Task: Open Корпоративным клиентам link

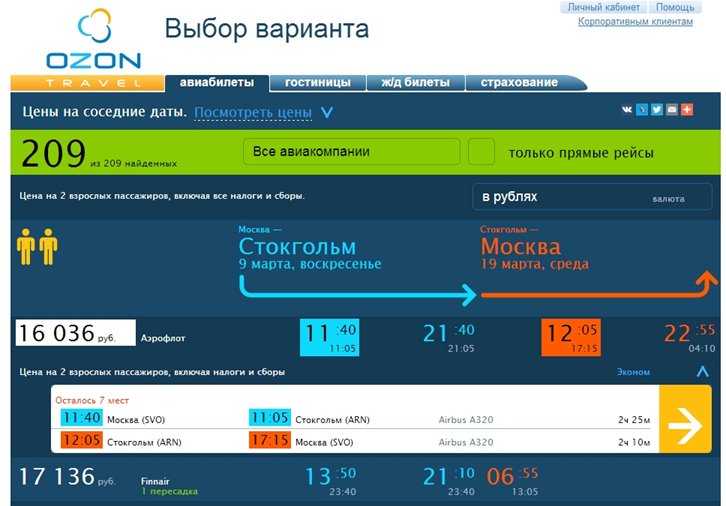Action: pyautogui.click(x=635, y=21)
